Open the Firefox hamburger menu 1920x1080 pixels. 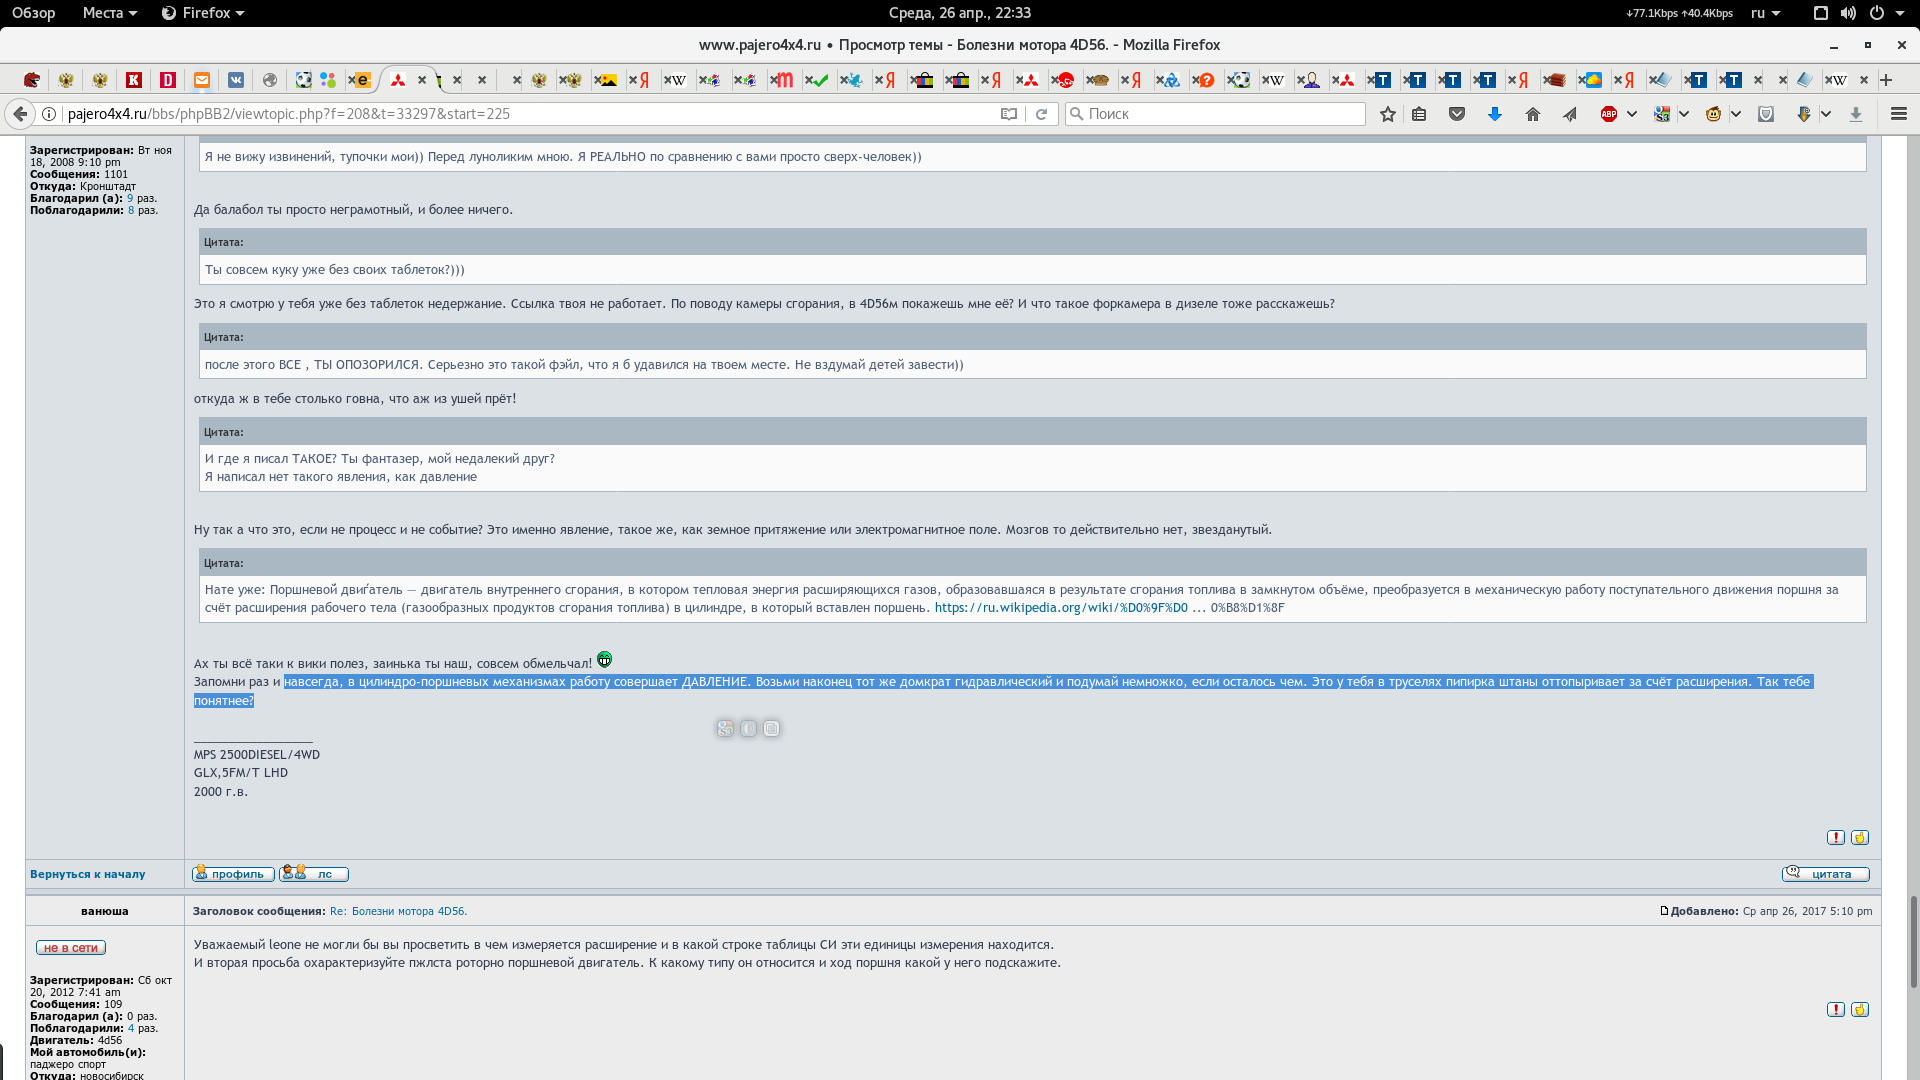coord(1898,114)
